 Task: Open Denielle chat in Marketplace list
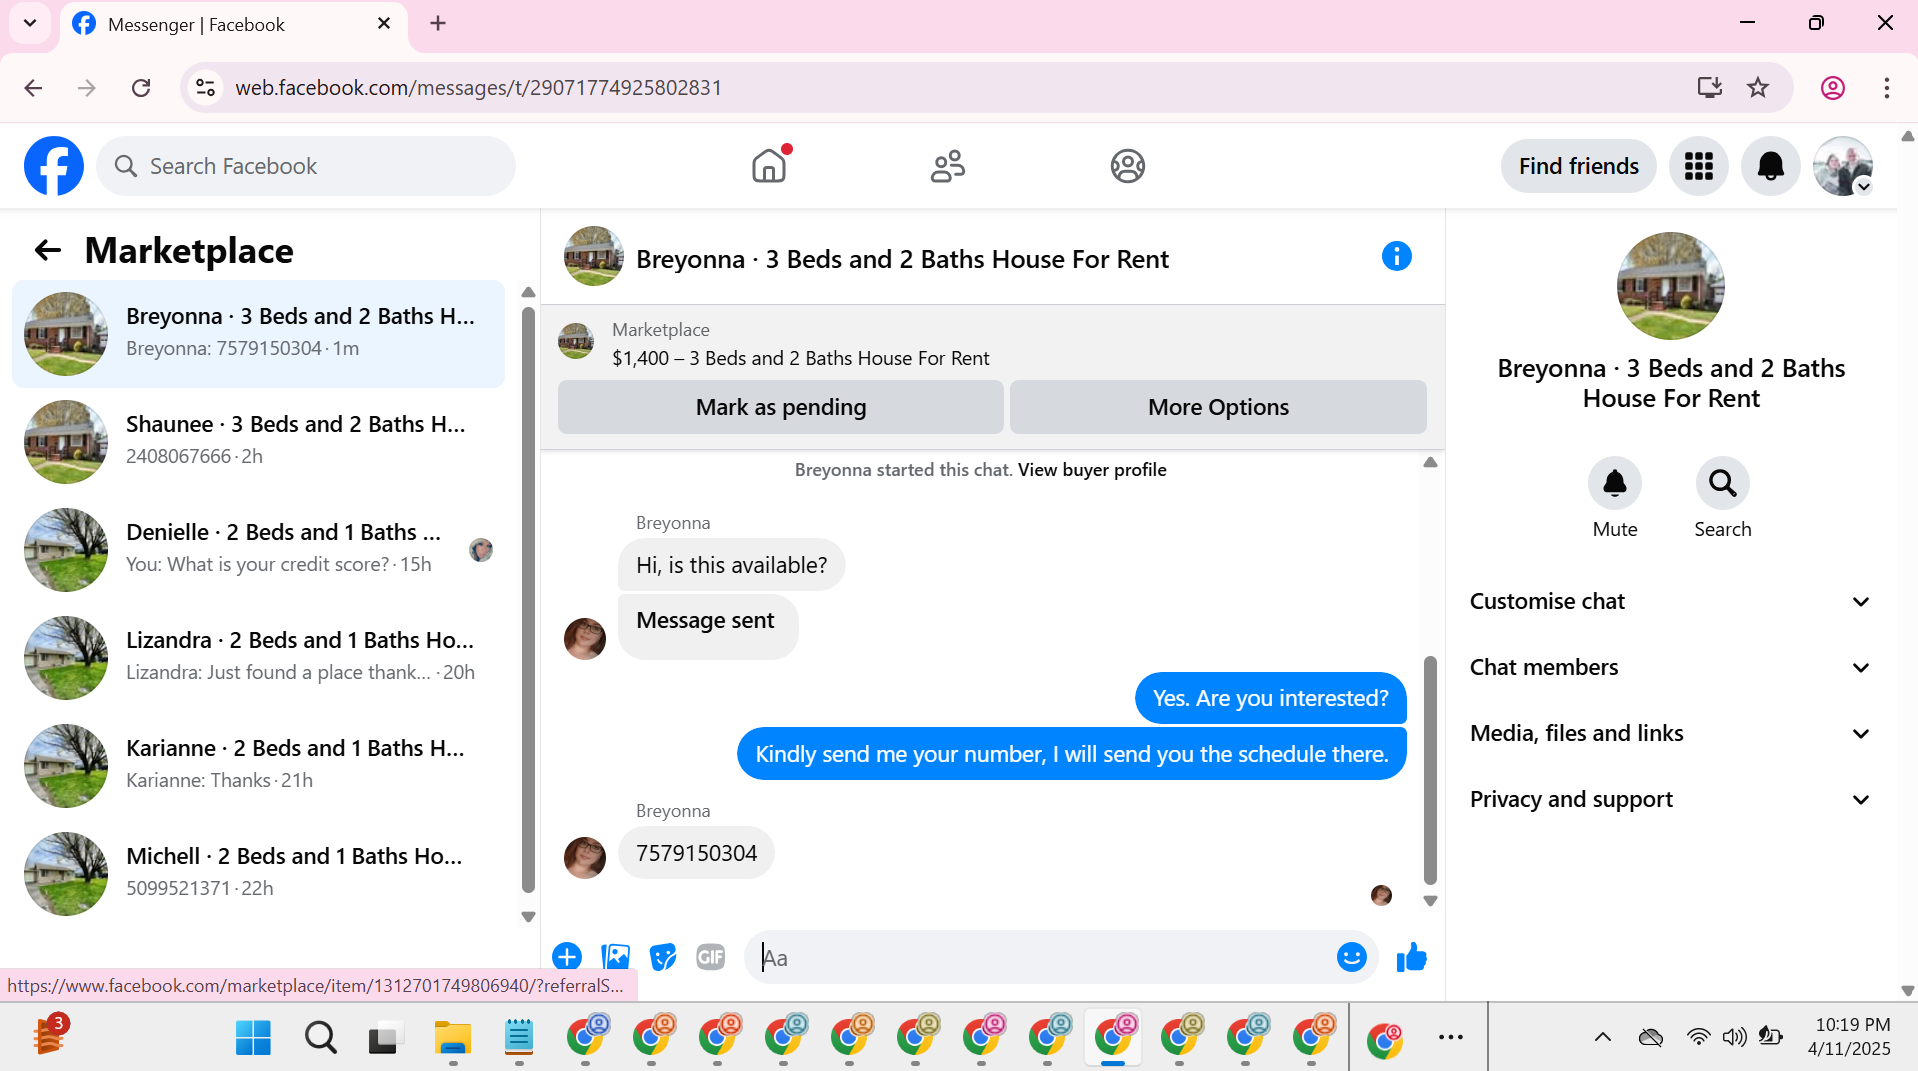[x=258, y=549]
